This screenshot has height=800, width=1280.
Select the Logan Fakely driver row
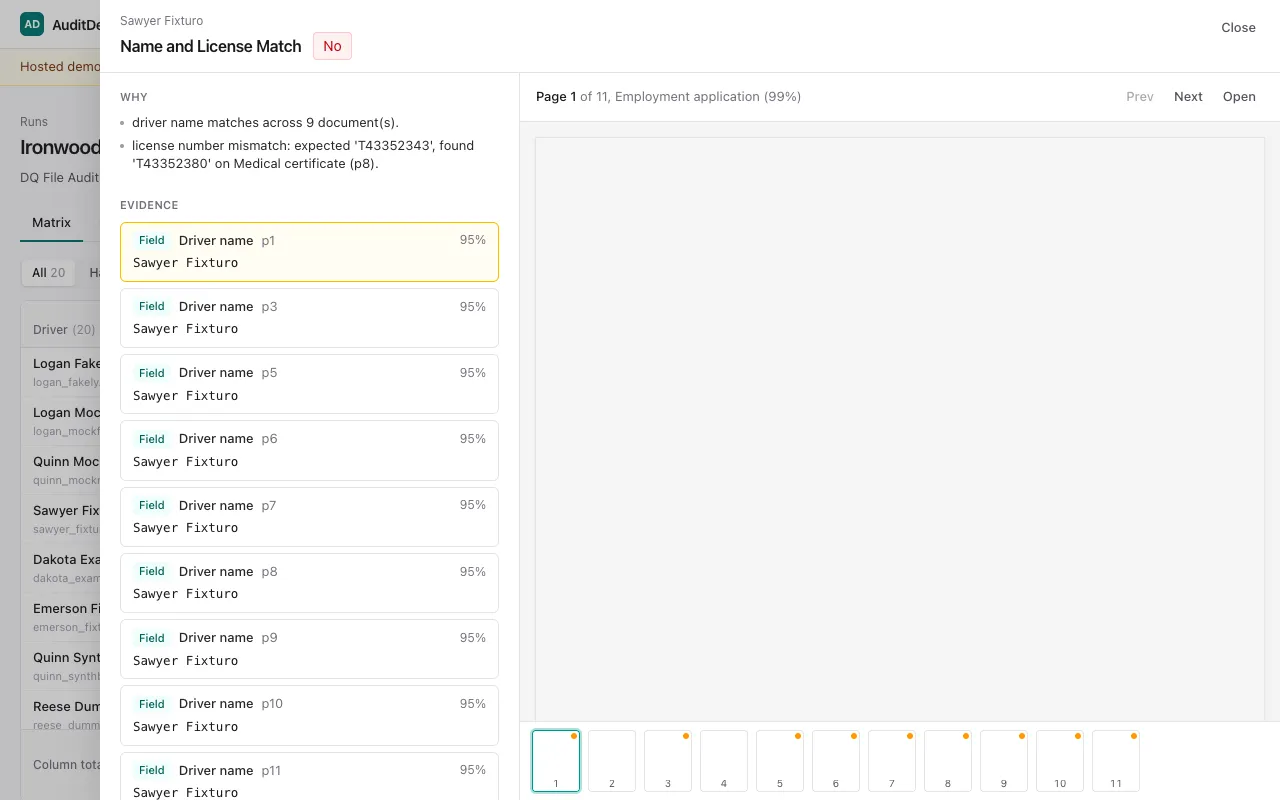[x=61, y=372]
